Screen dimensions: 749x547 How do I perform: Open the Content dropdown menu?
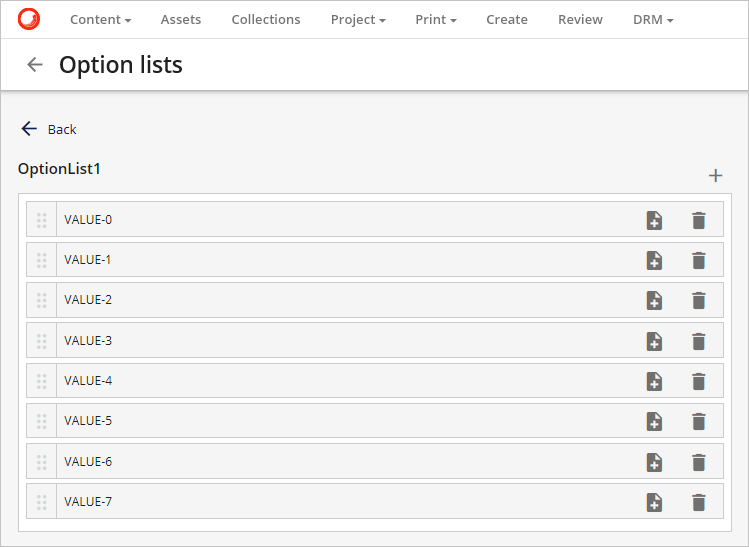click(x=101, y=19)
